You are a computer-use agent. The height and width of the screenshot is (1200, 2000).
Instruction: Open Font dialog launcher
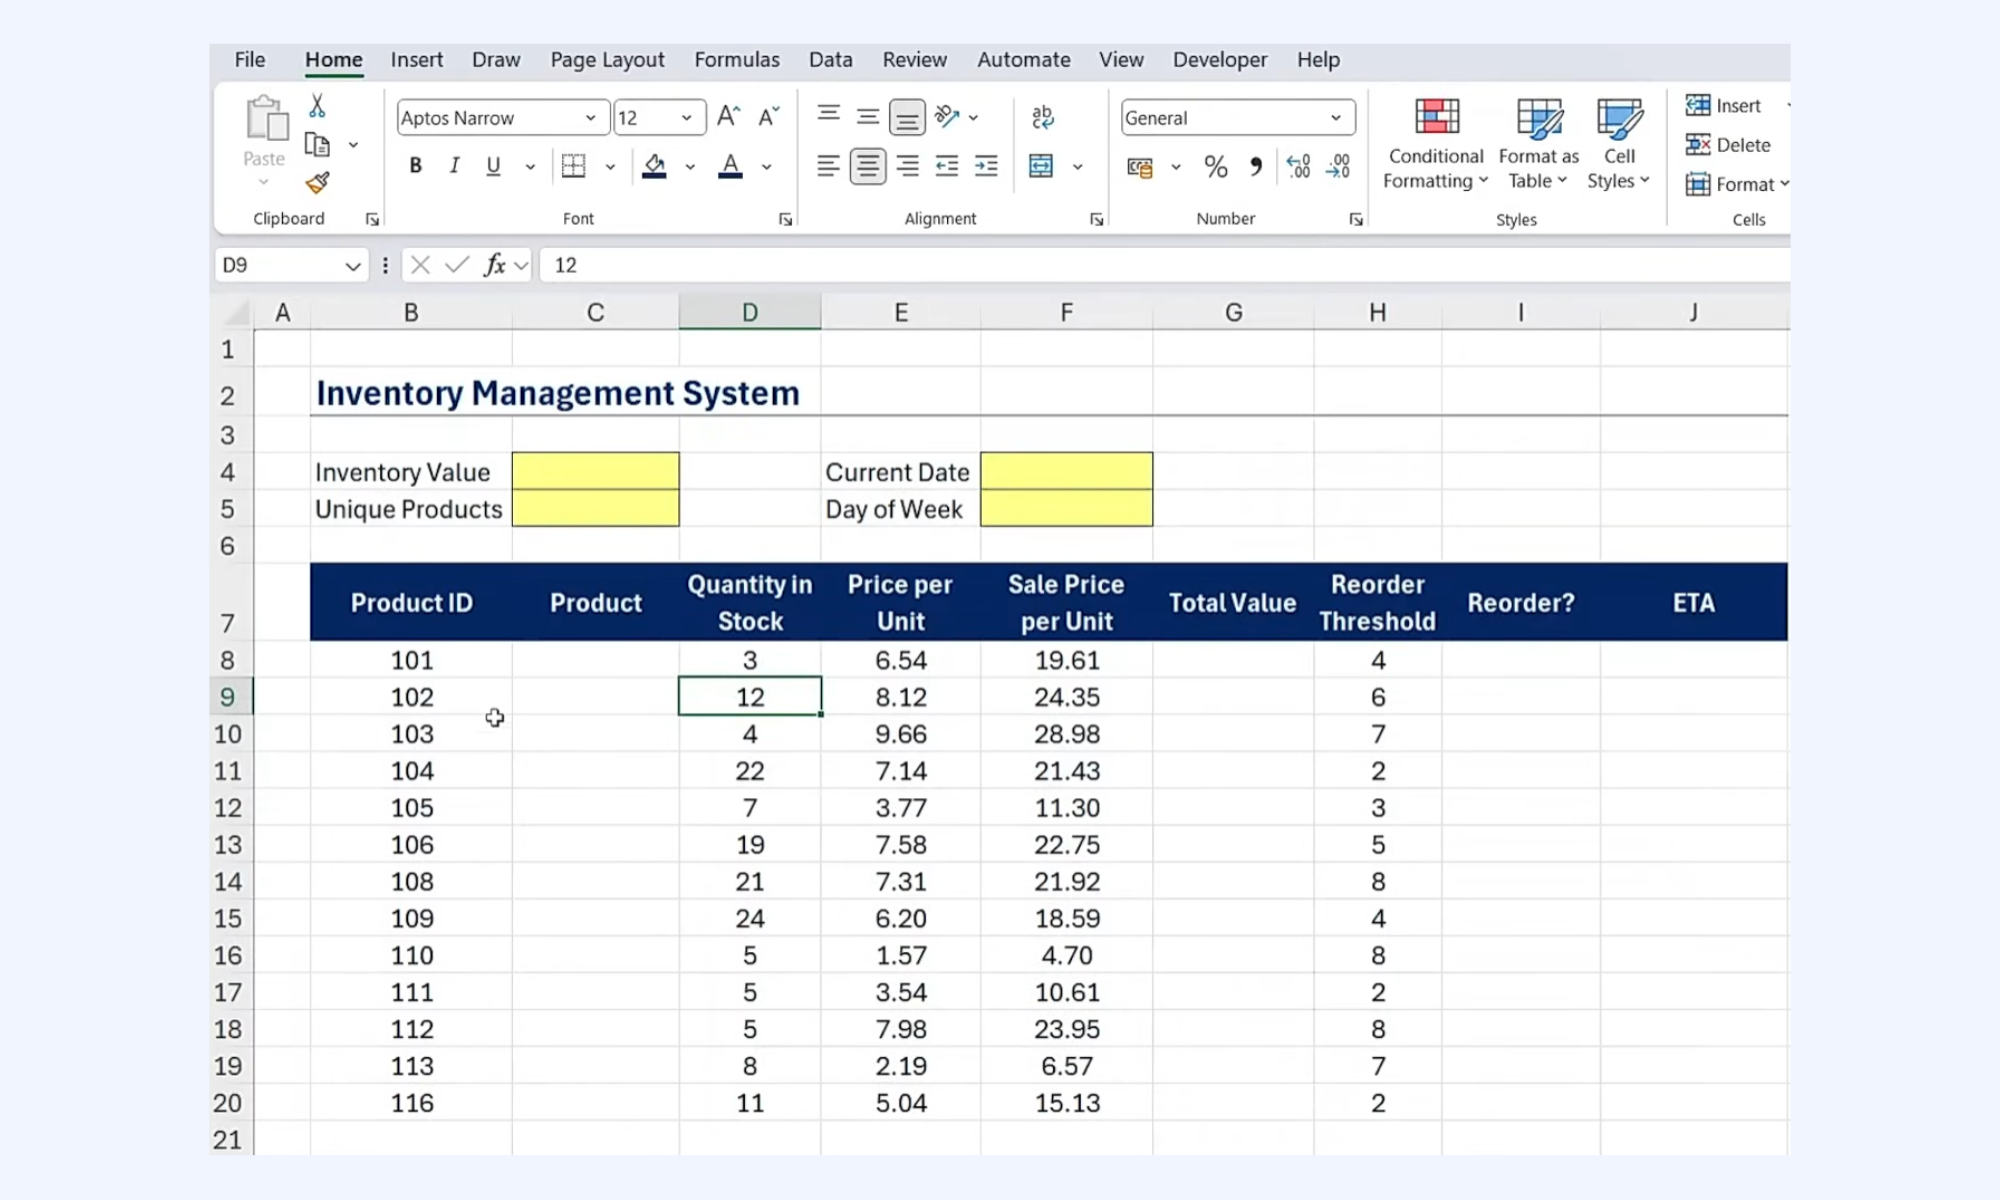[x=786, y=220]
